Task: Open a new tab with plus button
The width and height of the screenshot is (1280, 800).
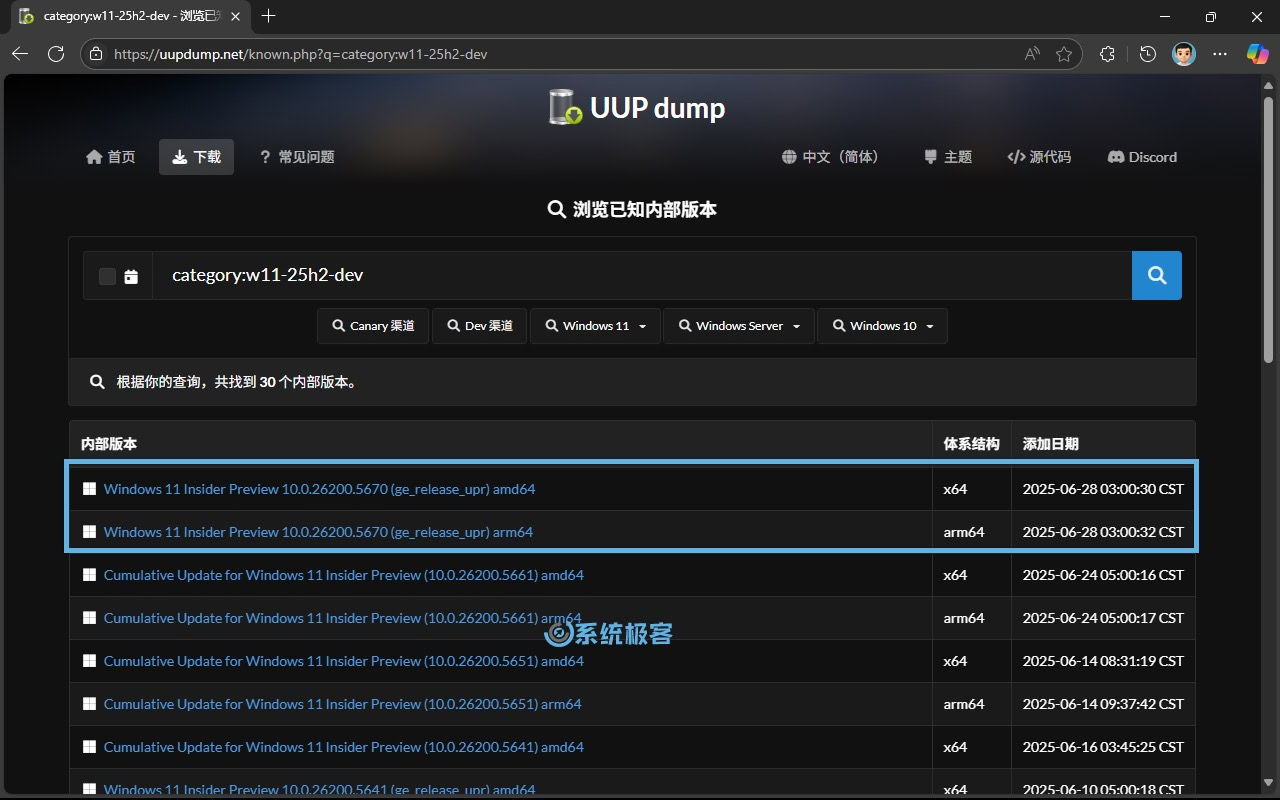Action: point(268,16)
